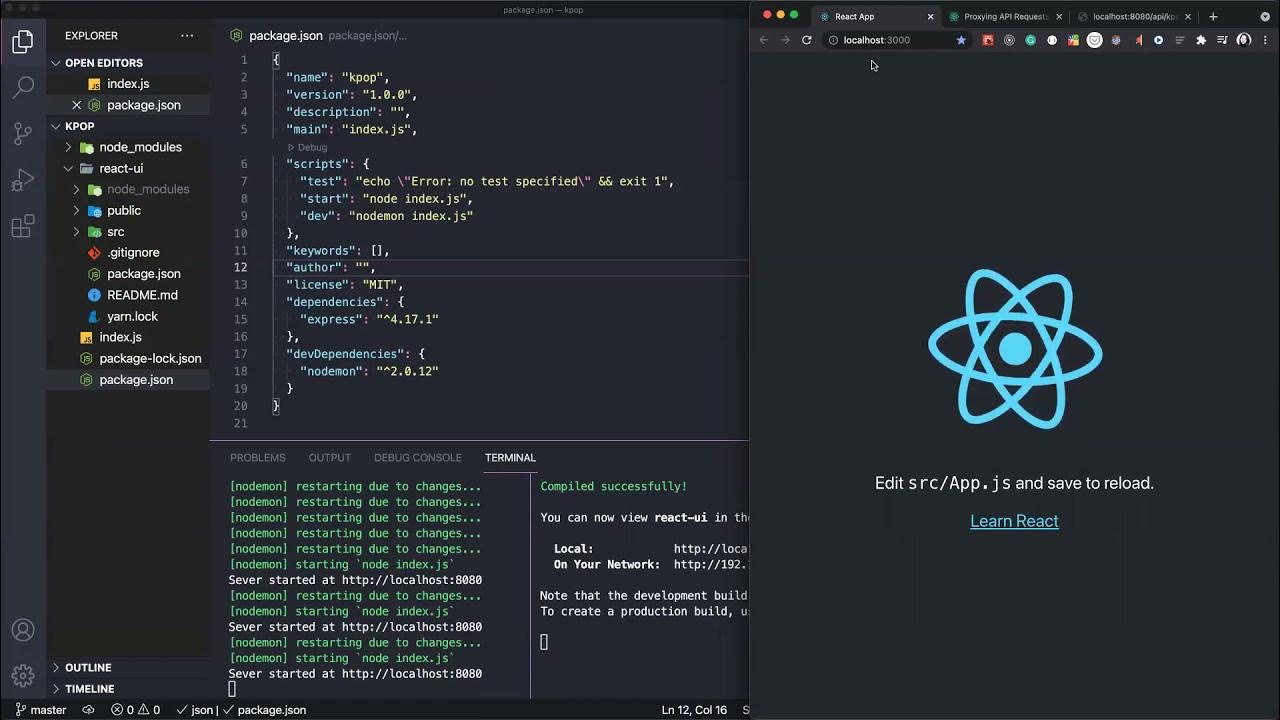
Task: Reload the localhost:3000 page
Action: 807,40
